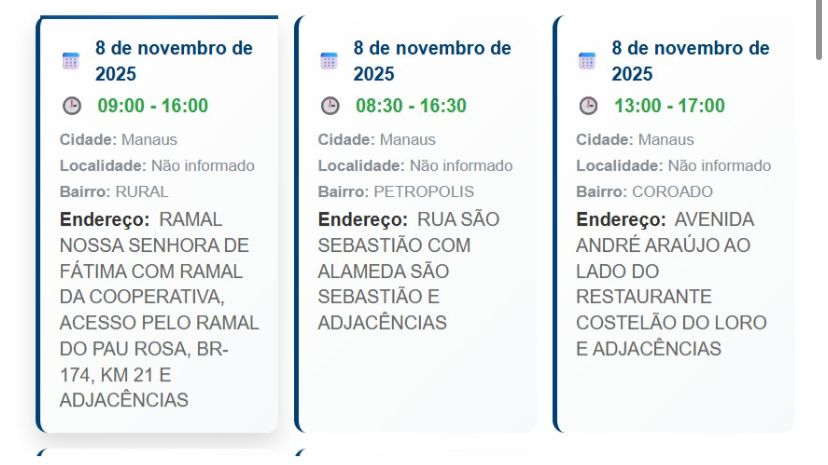Click the clock icon beside 09:00 - 16:00
The width and height of the screenshot is (828, 465).
point(71,106)
